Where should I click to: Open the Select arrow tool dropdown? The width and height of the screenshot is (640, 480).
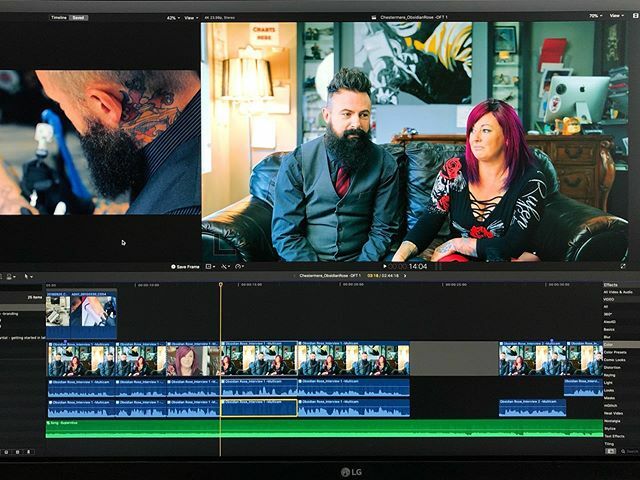(29, 276)
